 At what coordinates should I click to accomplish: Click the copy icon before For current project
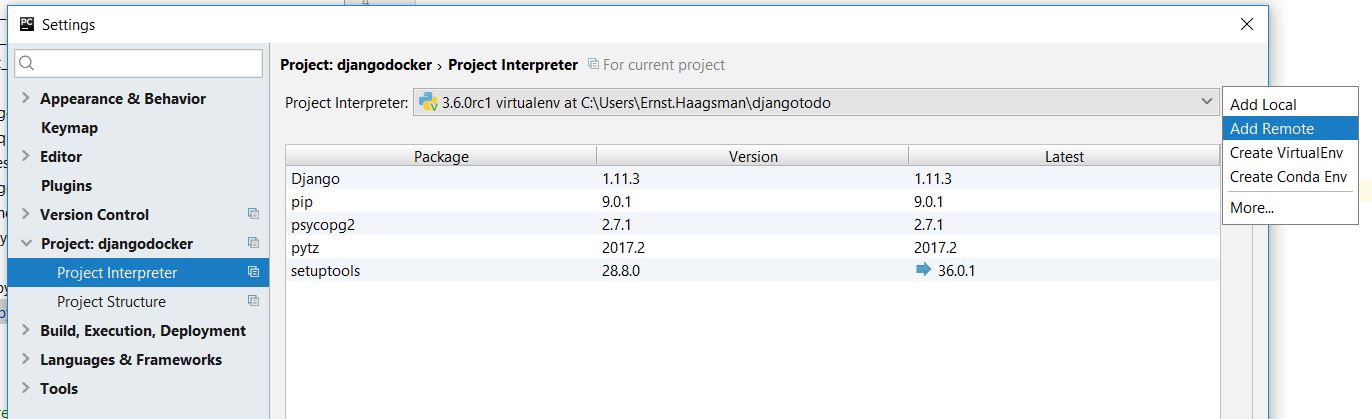pos(594,64)
